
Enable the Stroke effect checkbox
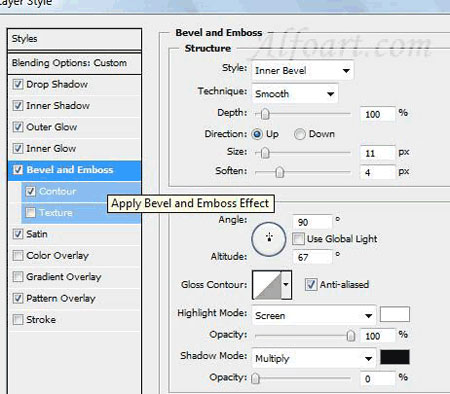(x=18, y=319)
